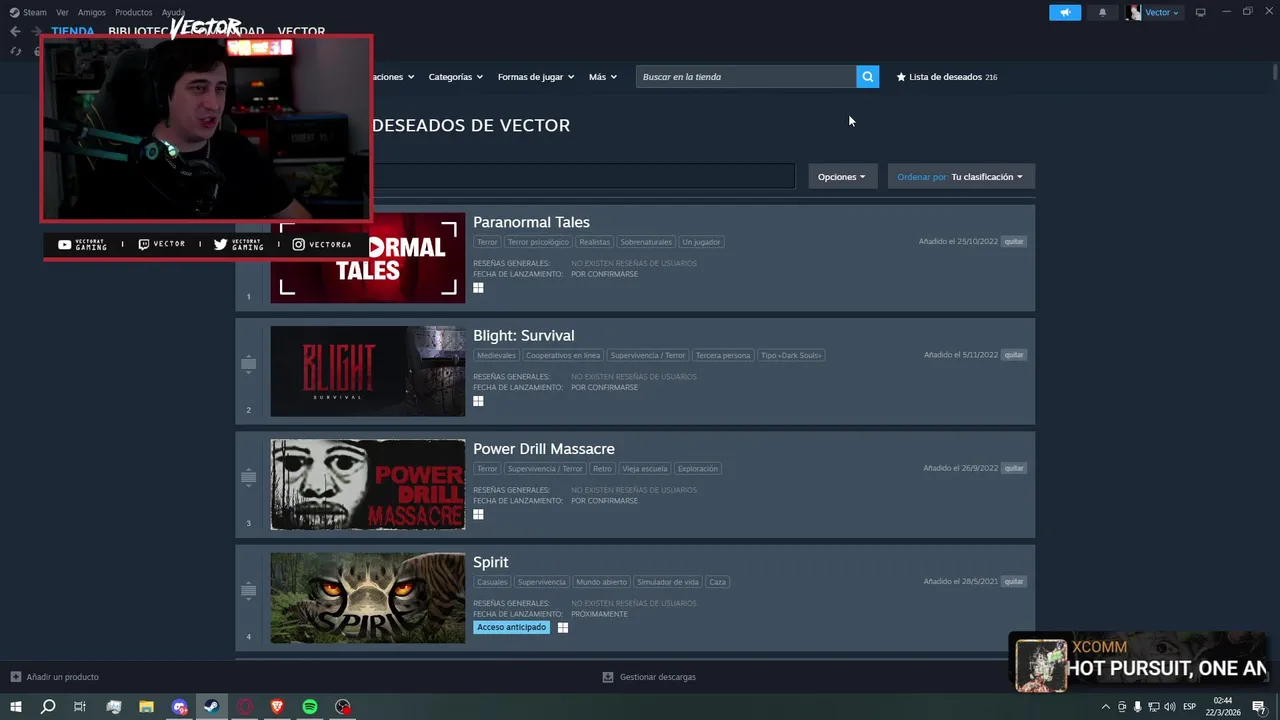Click the Mundo abierto tag

click(602, 581)
